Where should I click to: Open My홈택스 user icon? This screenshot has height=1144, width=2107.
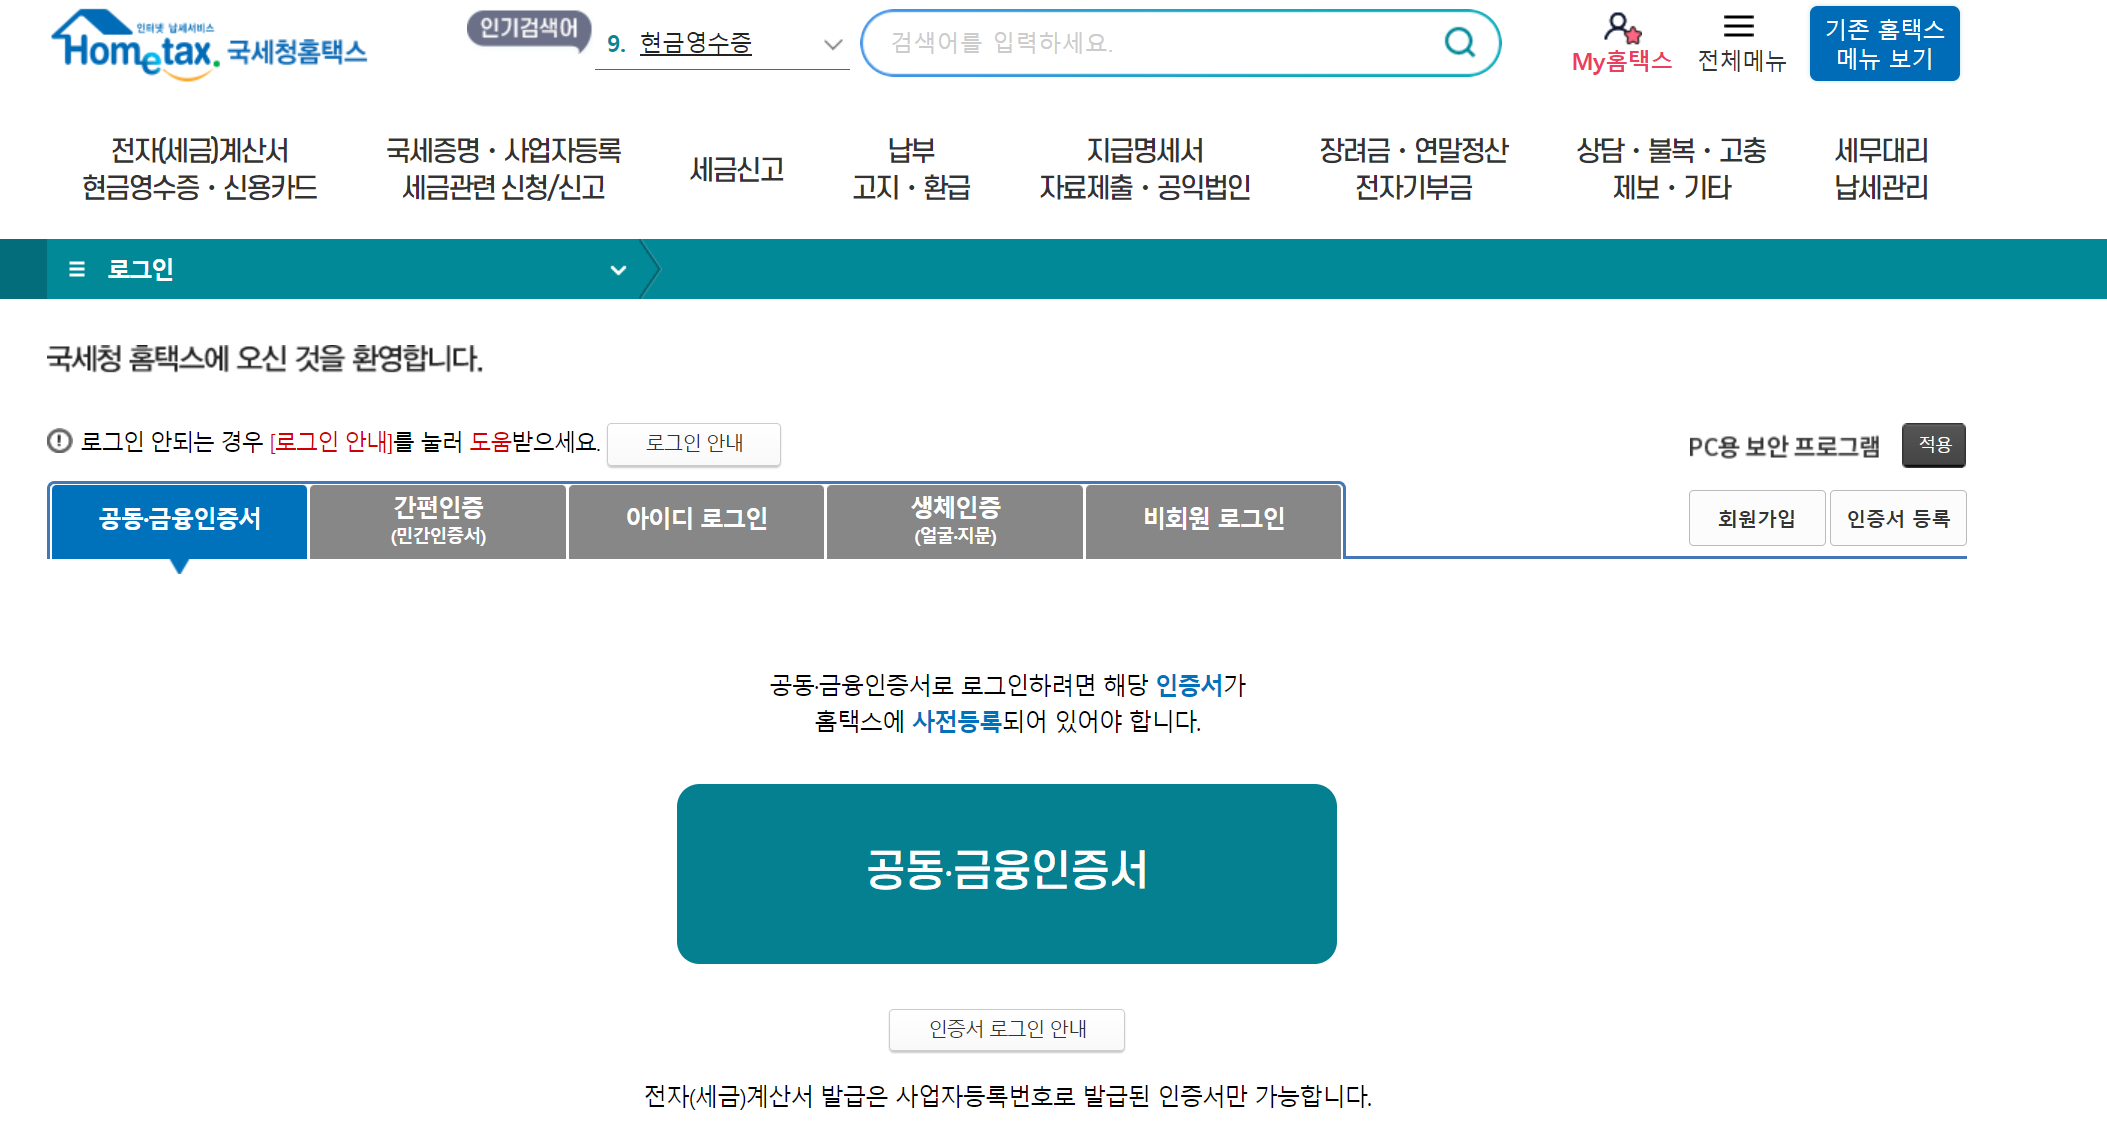pos(1620,27)
